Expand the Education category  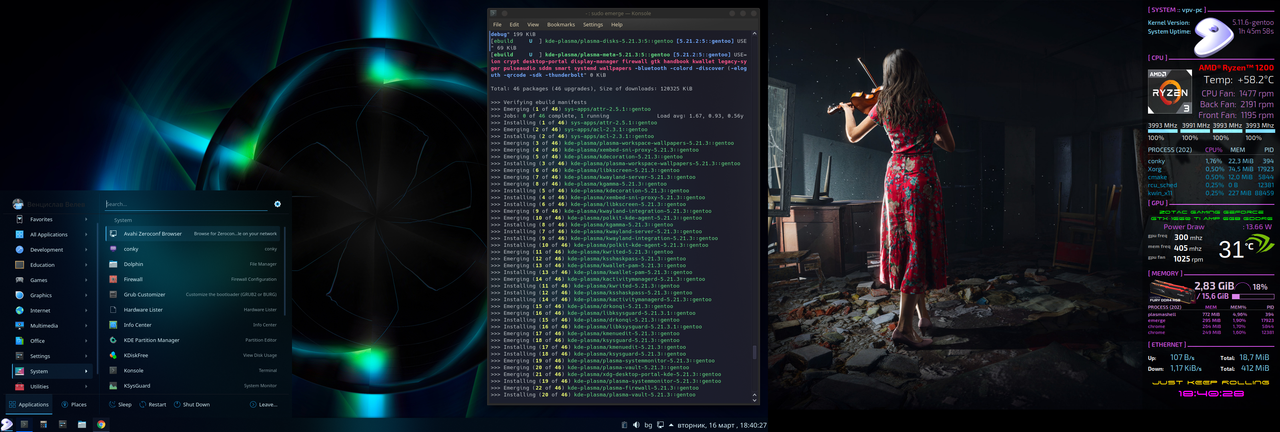click(x=50, y=265)
